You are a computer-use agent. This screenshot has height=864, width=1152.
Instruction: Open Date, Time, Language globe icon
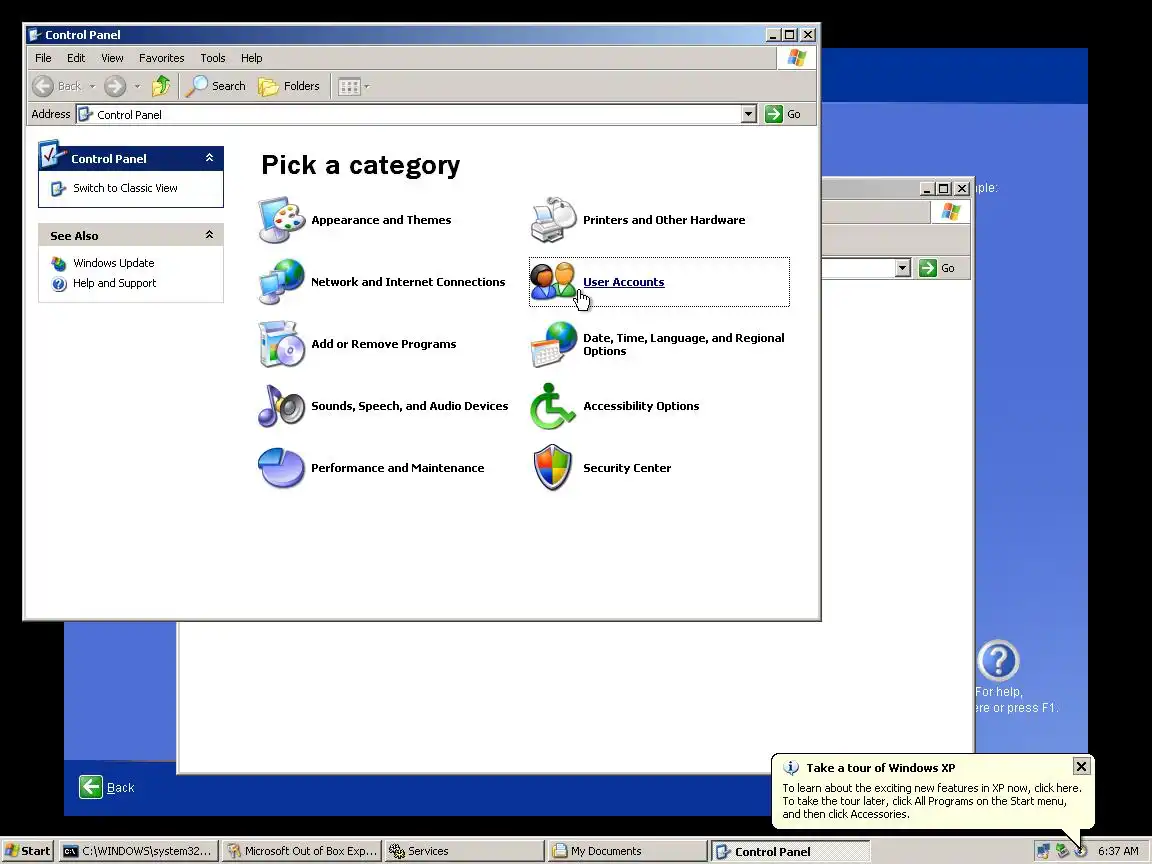coord(553,344)
